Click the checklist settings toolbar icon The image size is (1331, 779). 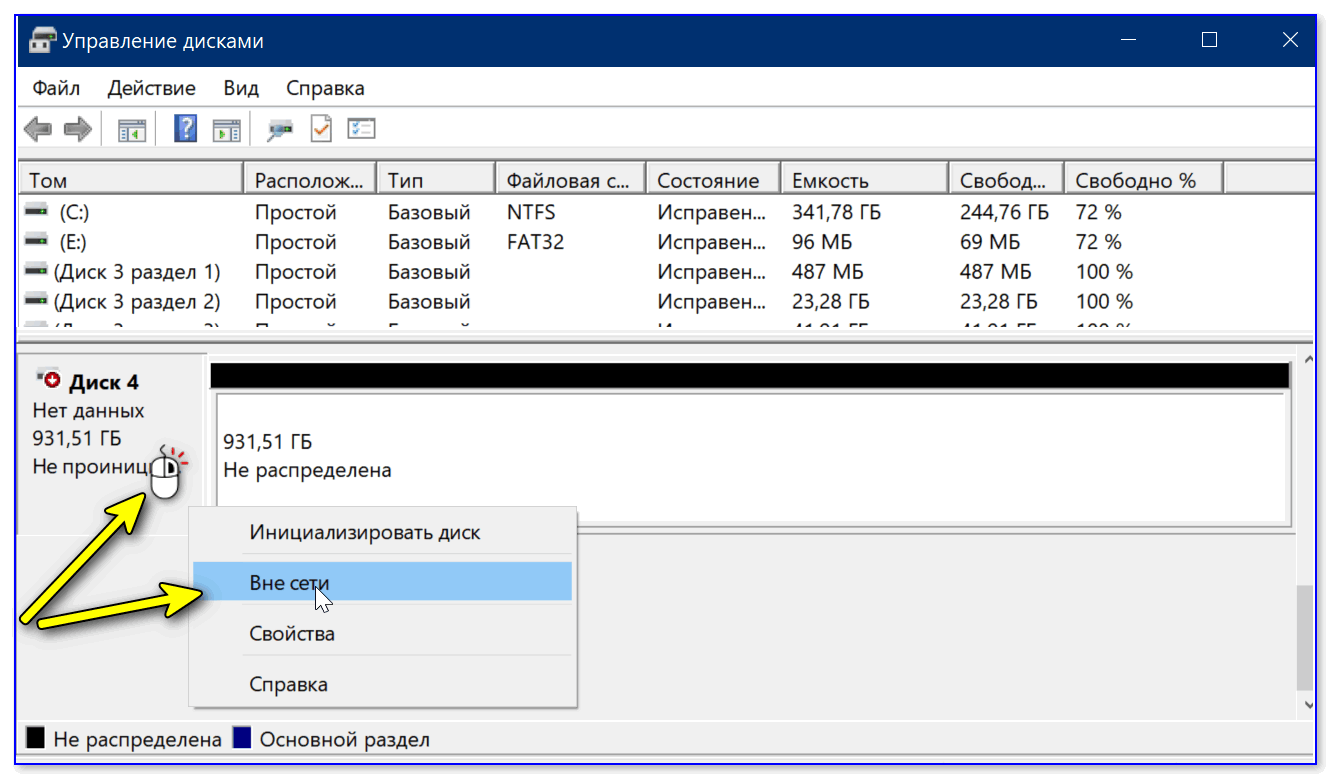tap(361, 129)
